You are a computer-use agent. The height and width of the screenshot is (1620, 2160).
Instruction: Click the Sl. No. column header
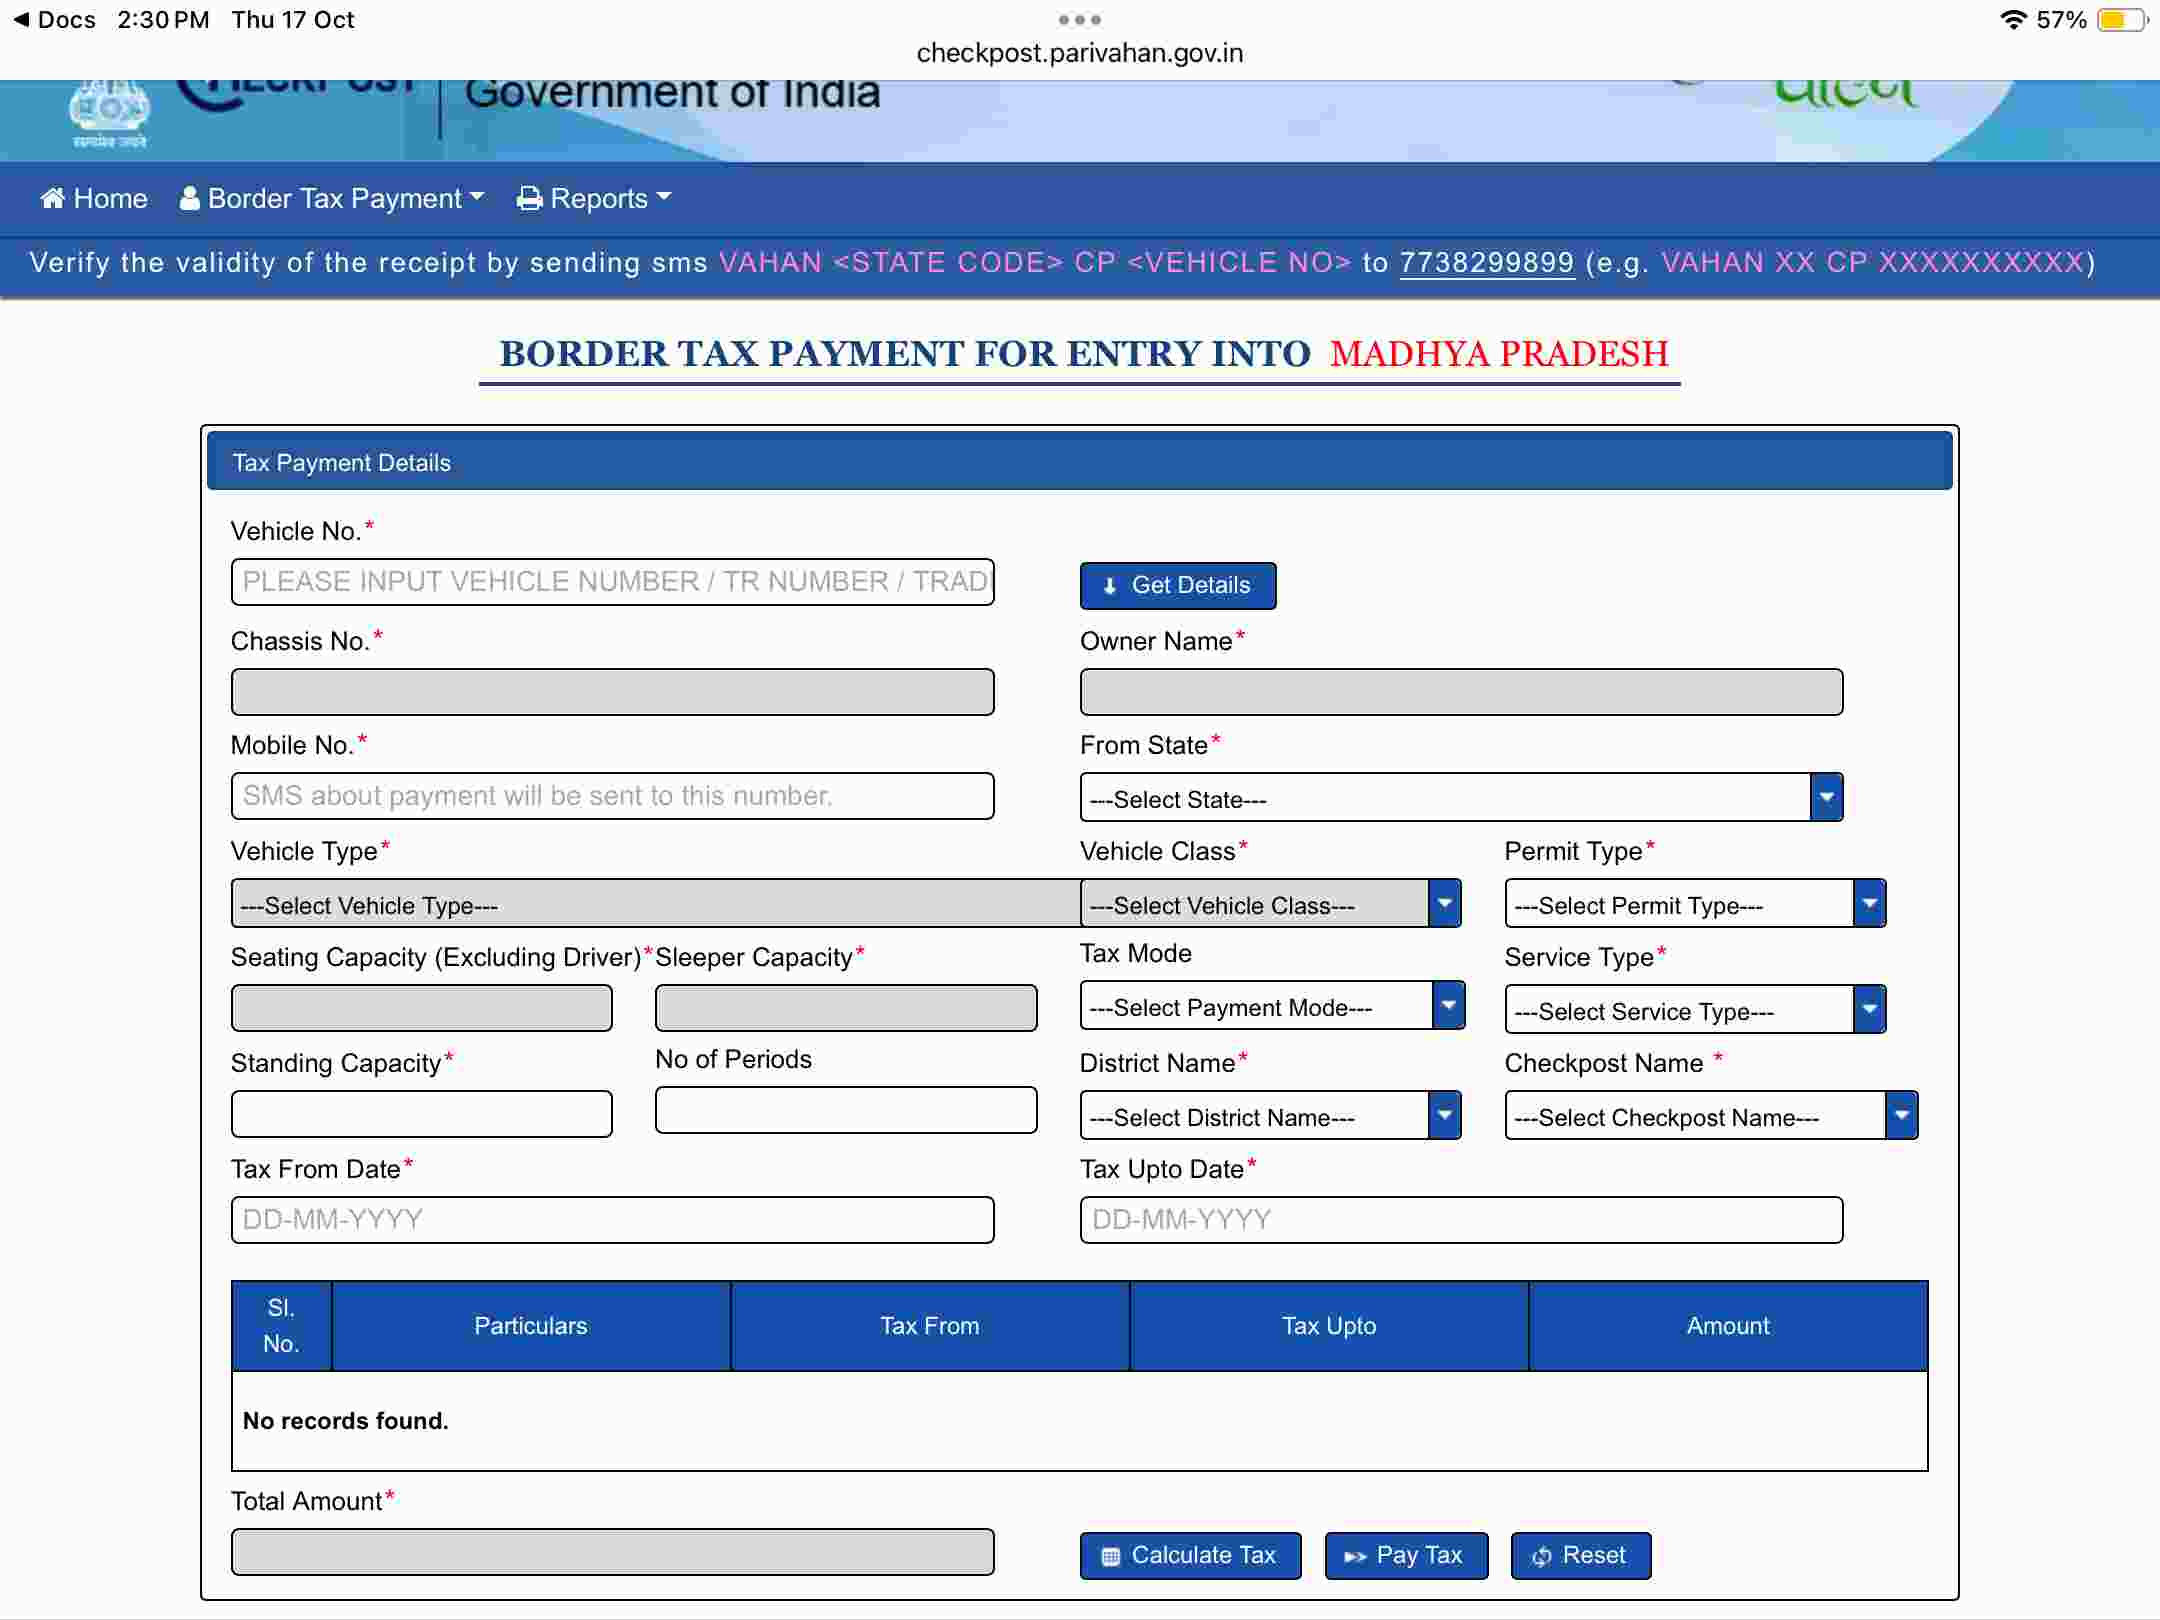[x=281, y=1326]
